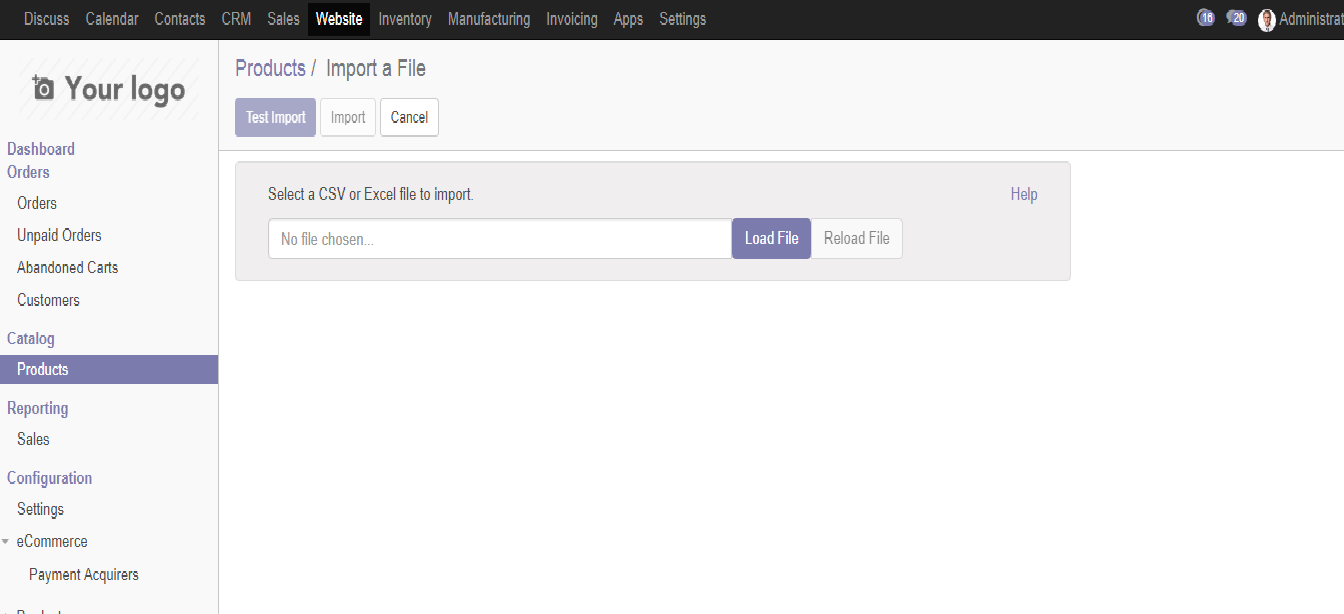Cancel the file import
The width and height of the screenshot is (1344, 614).
point(409,117)
